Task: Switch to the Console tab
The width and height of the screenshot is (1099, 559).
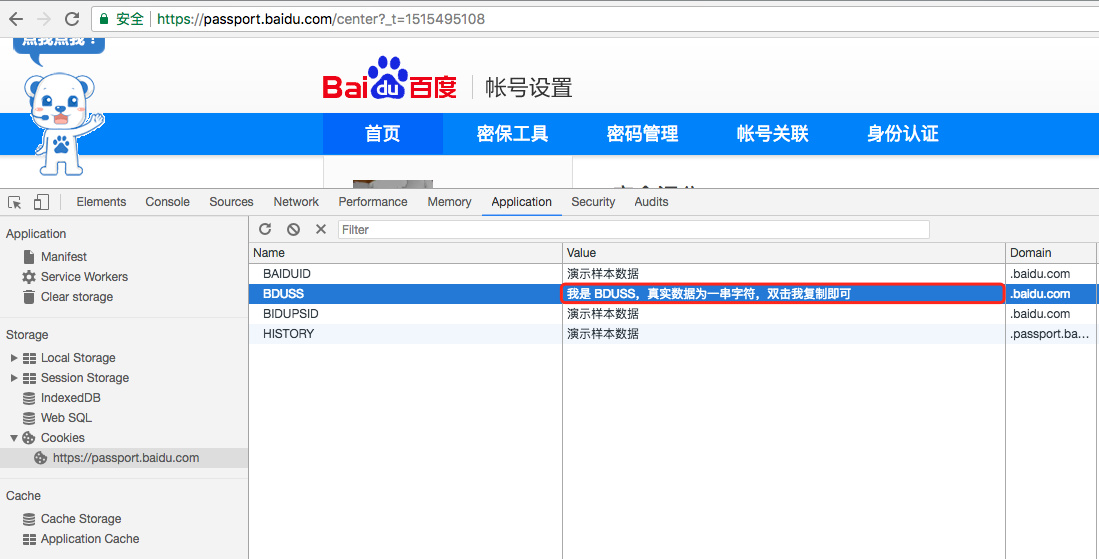Action: (x=168, y=202)
